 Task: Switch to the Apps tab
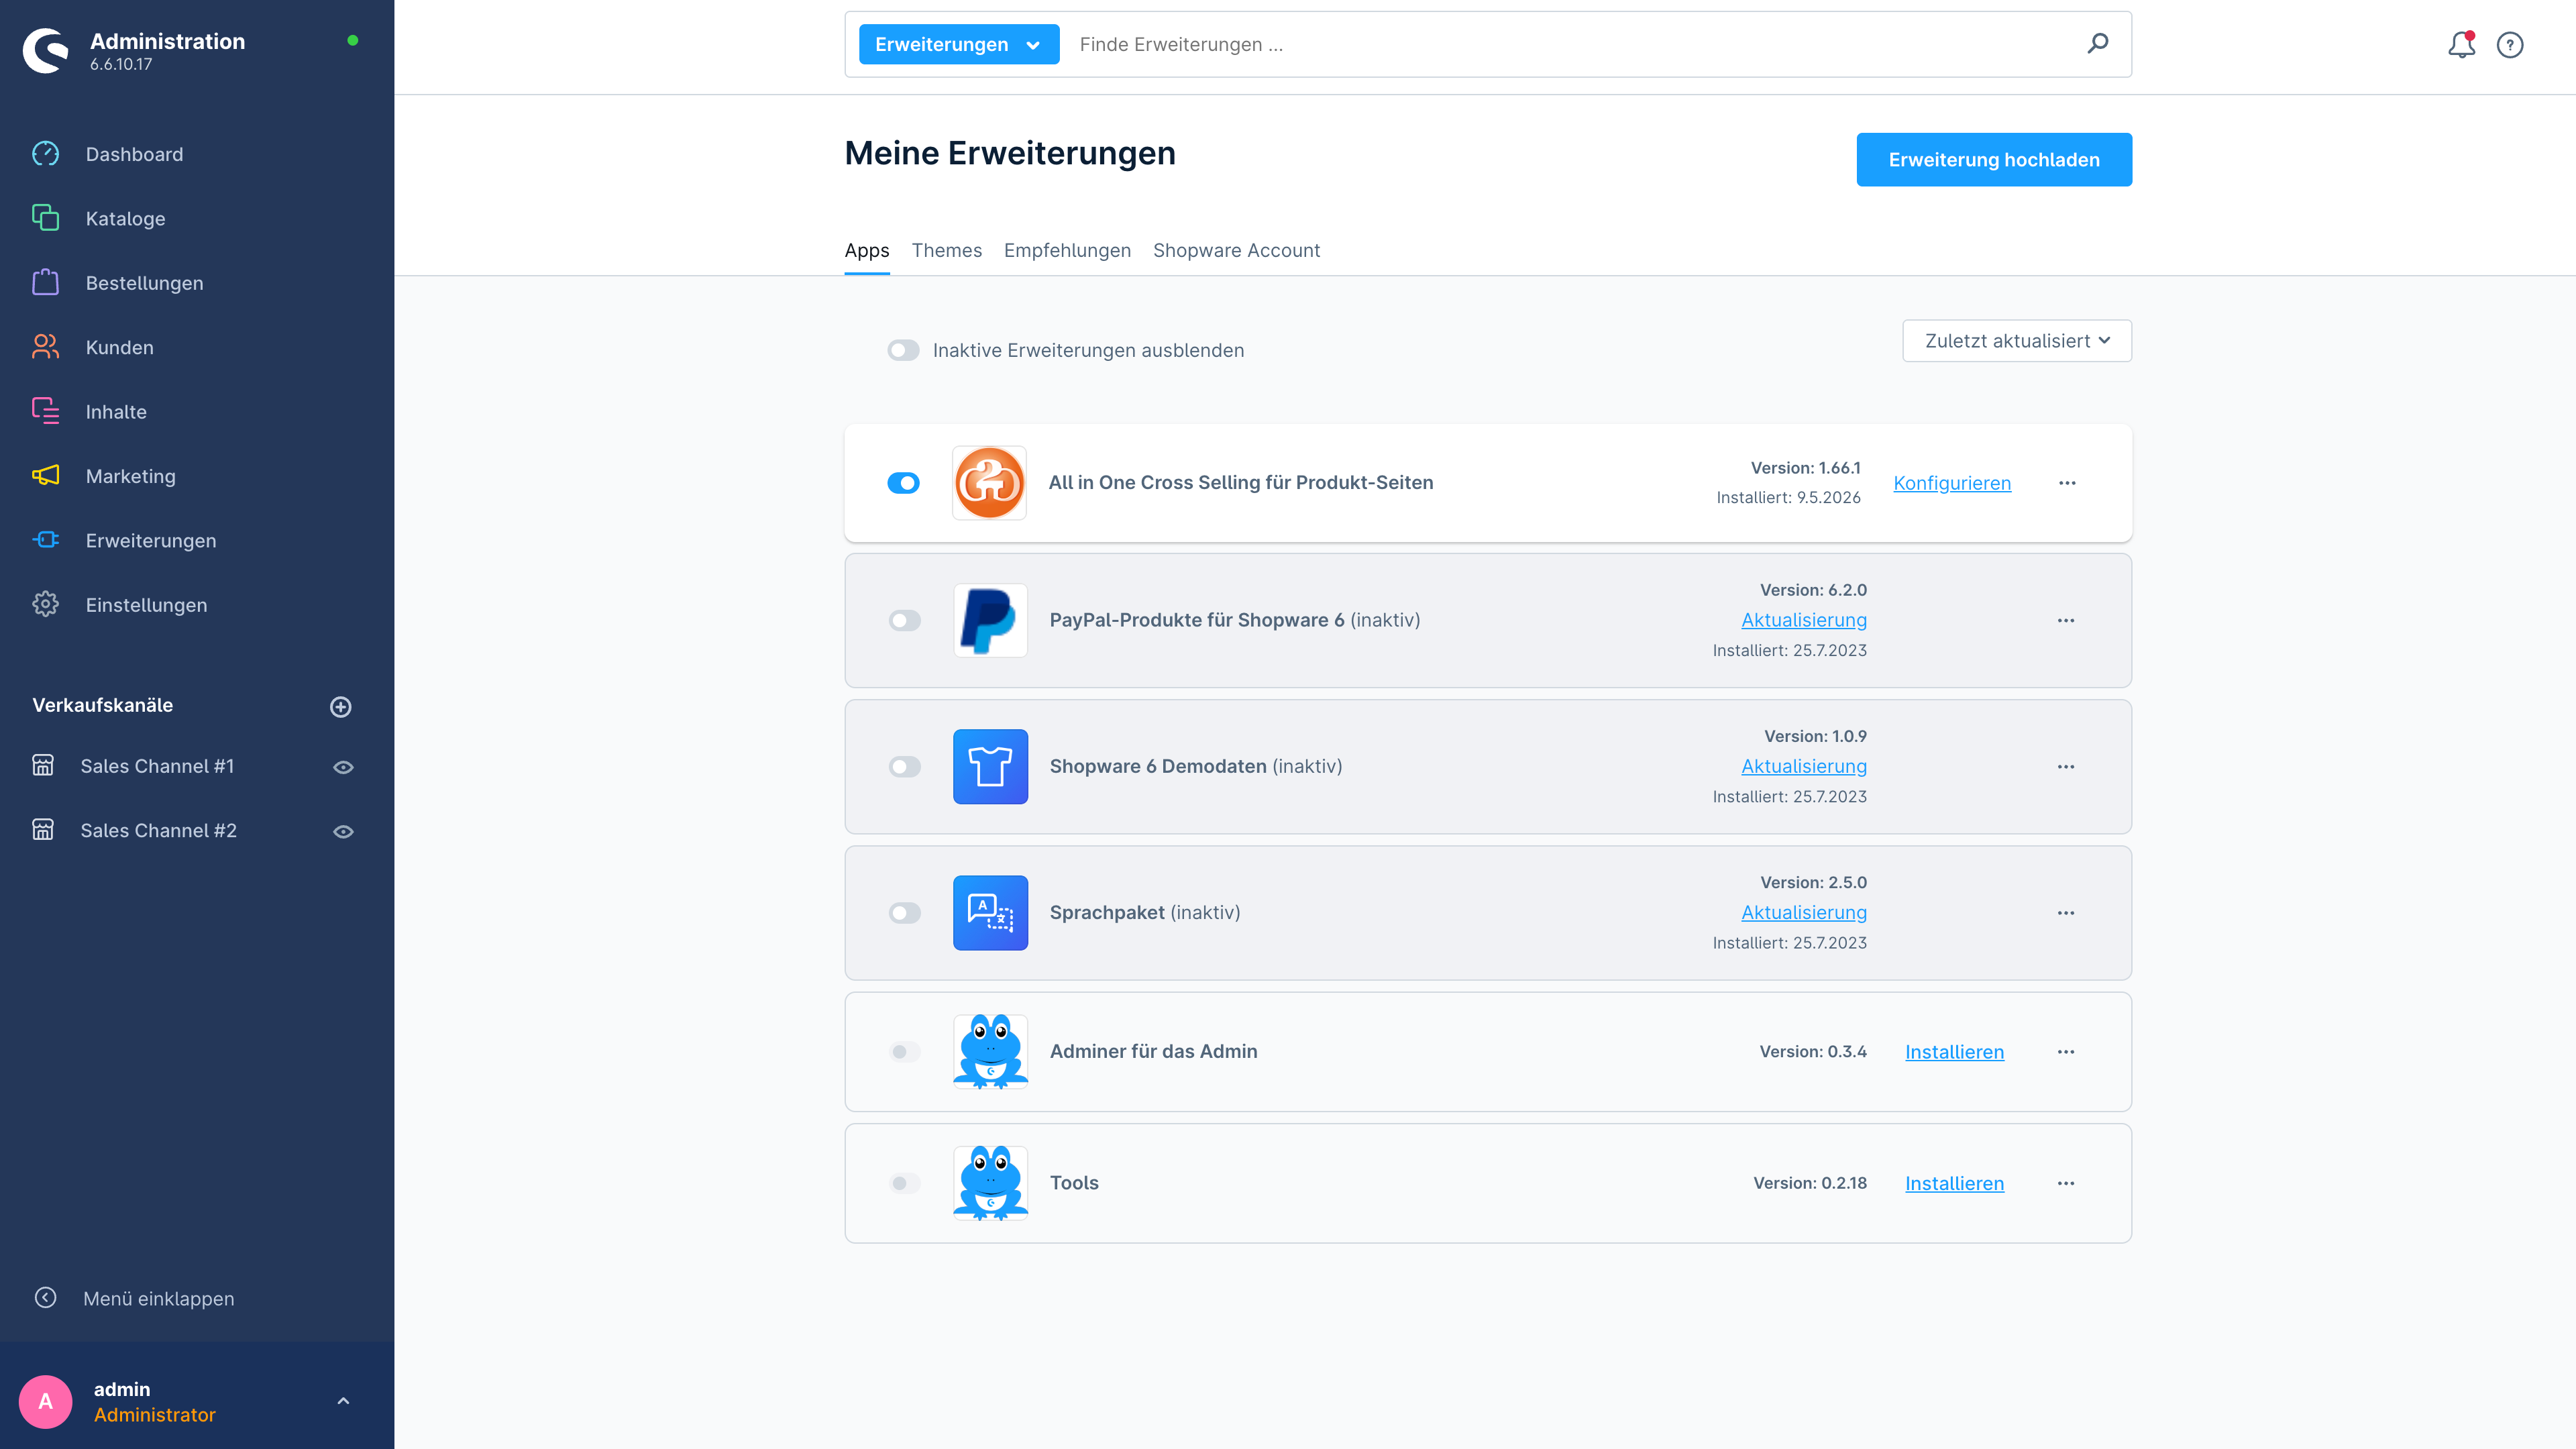pyautogui.click(x=866, y=251)
